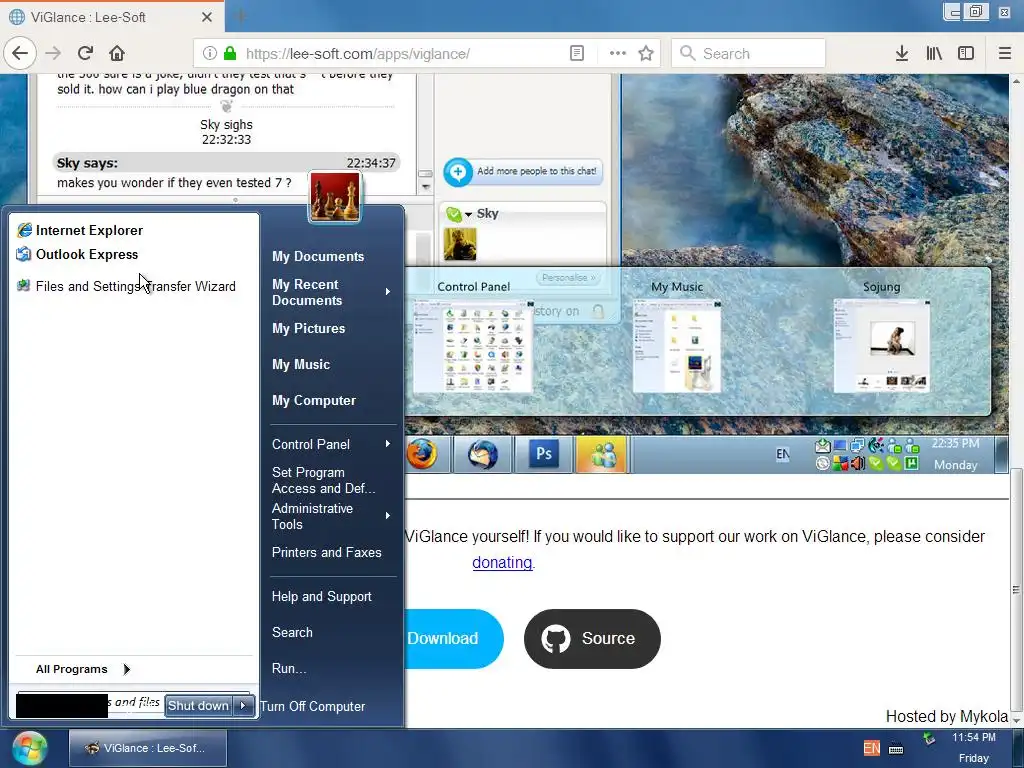Click inside the browser Search field
Image resolution: width=1024 pixels, height=768 pixels.
coord(748,53)
